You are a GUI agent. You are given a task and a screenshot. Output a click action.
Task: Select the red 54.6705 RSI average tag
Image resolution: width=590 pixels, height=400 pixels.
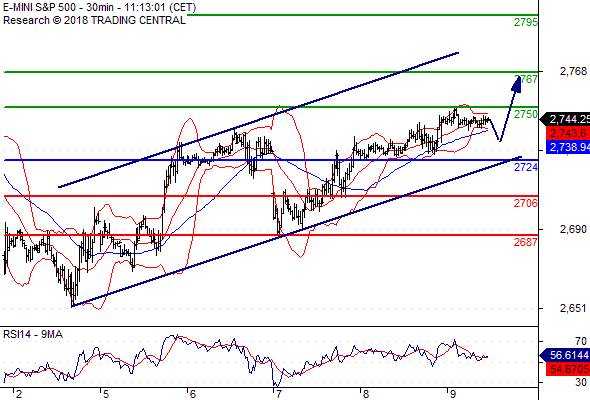coord(568,369)
